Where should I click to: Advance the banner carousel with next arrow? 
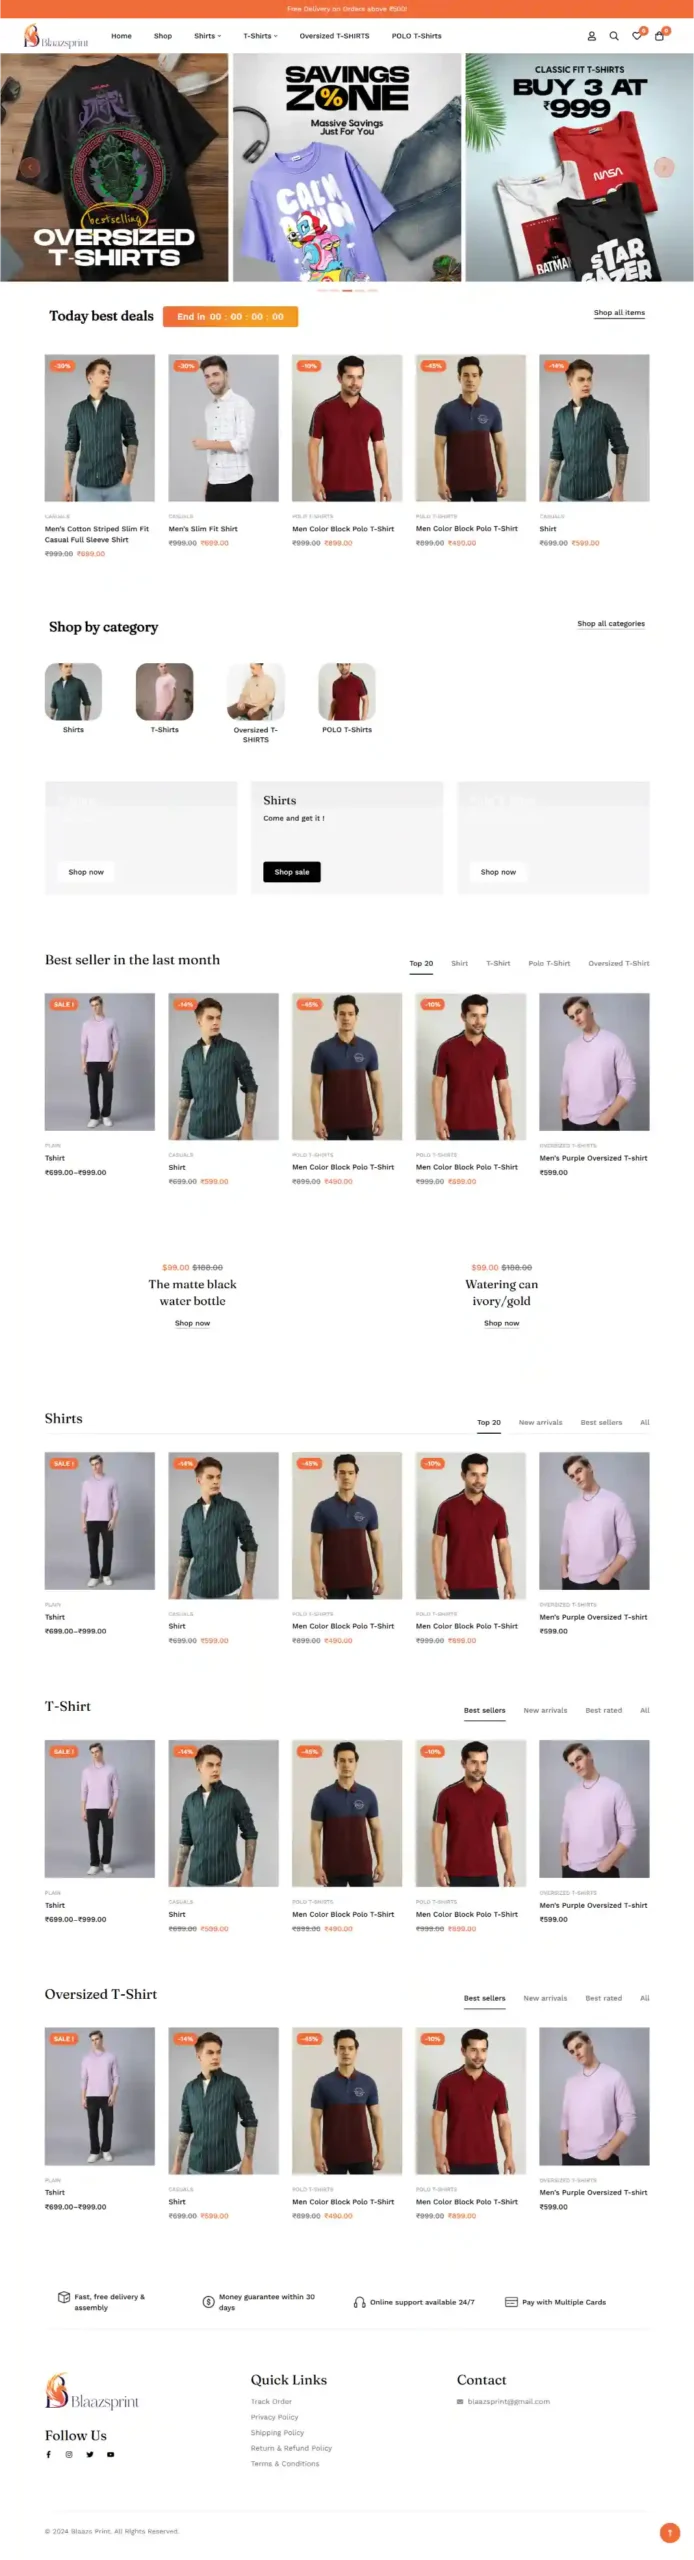click(x=663, y=167)
